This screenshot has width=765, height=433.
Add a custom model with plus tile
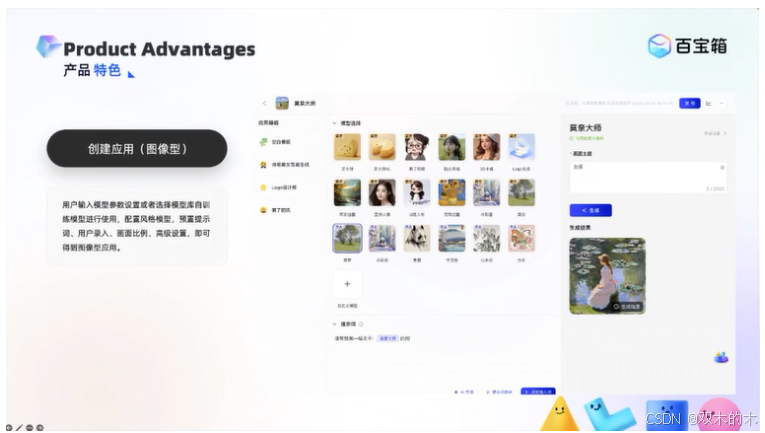(x=347, y=284)
